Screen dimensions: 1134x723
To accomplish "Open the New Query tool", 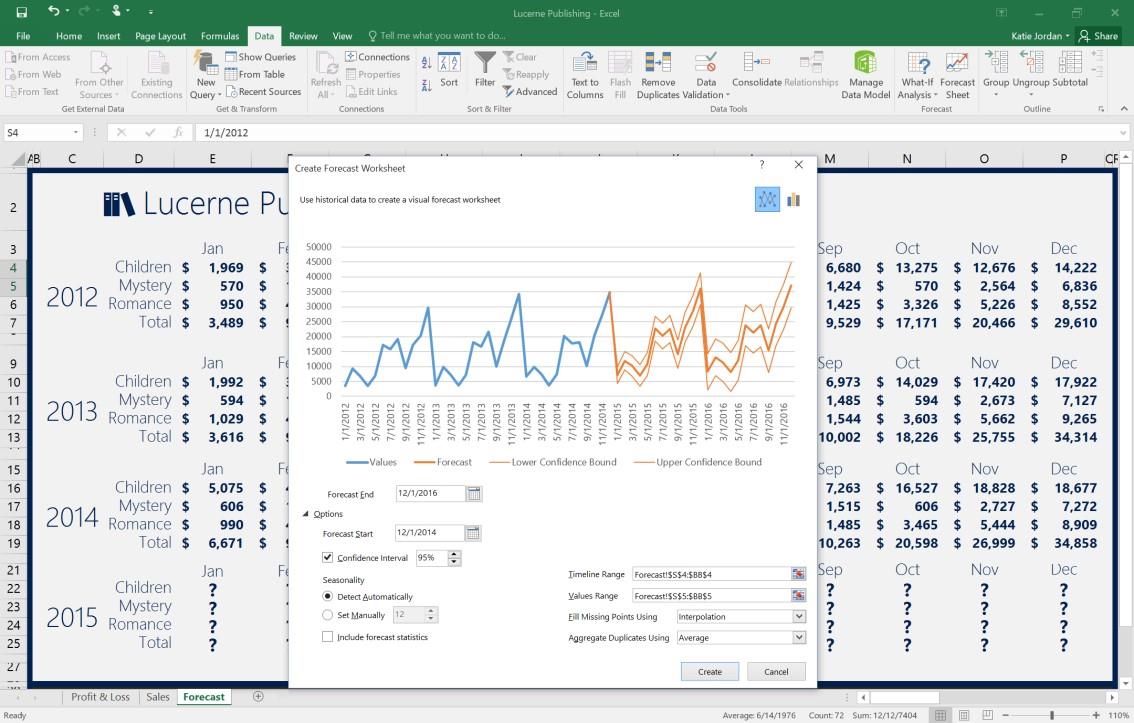I will (205, 75).
